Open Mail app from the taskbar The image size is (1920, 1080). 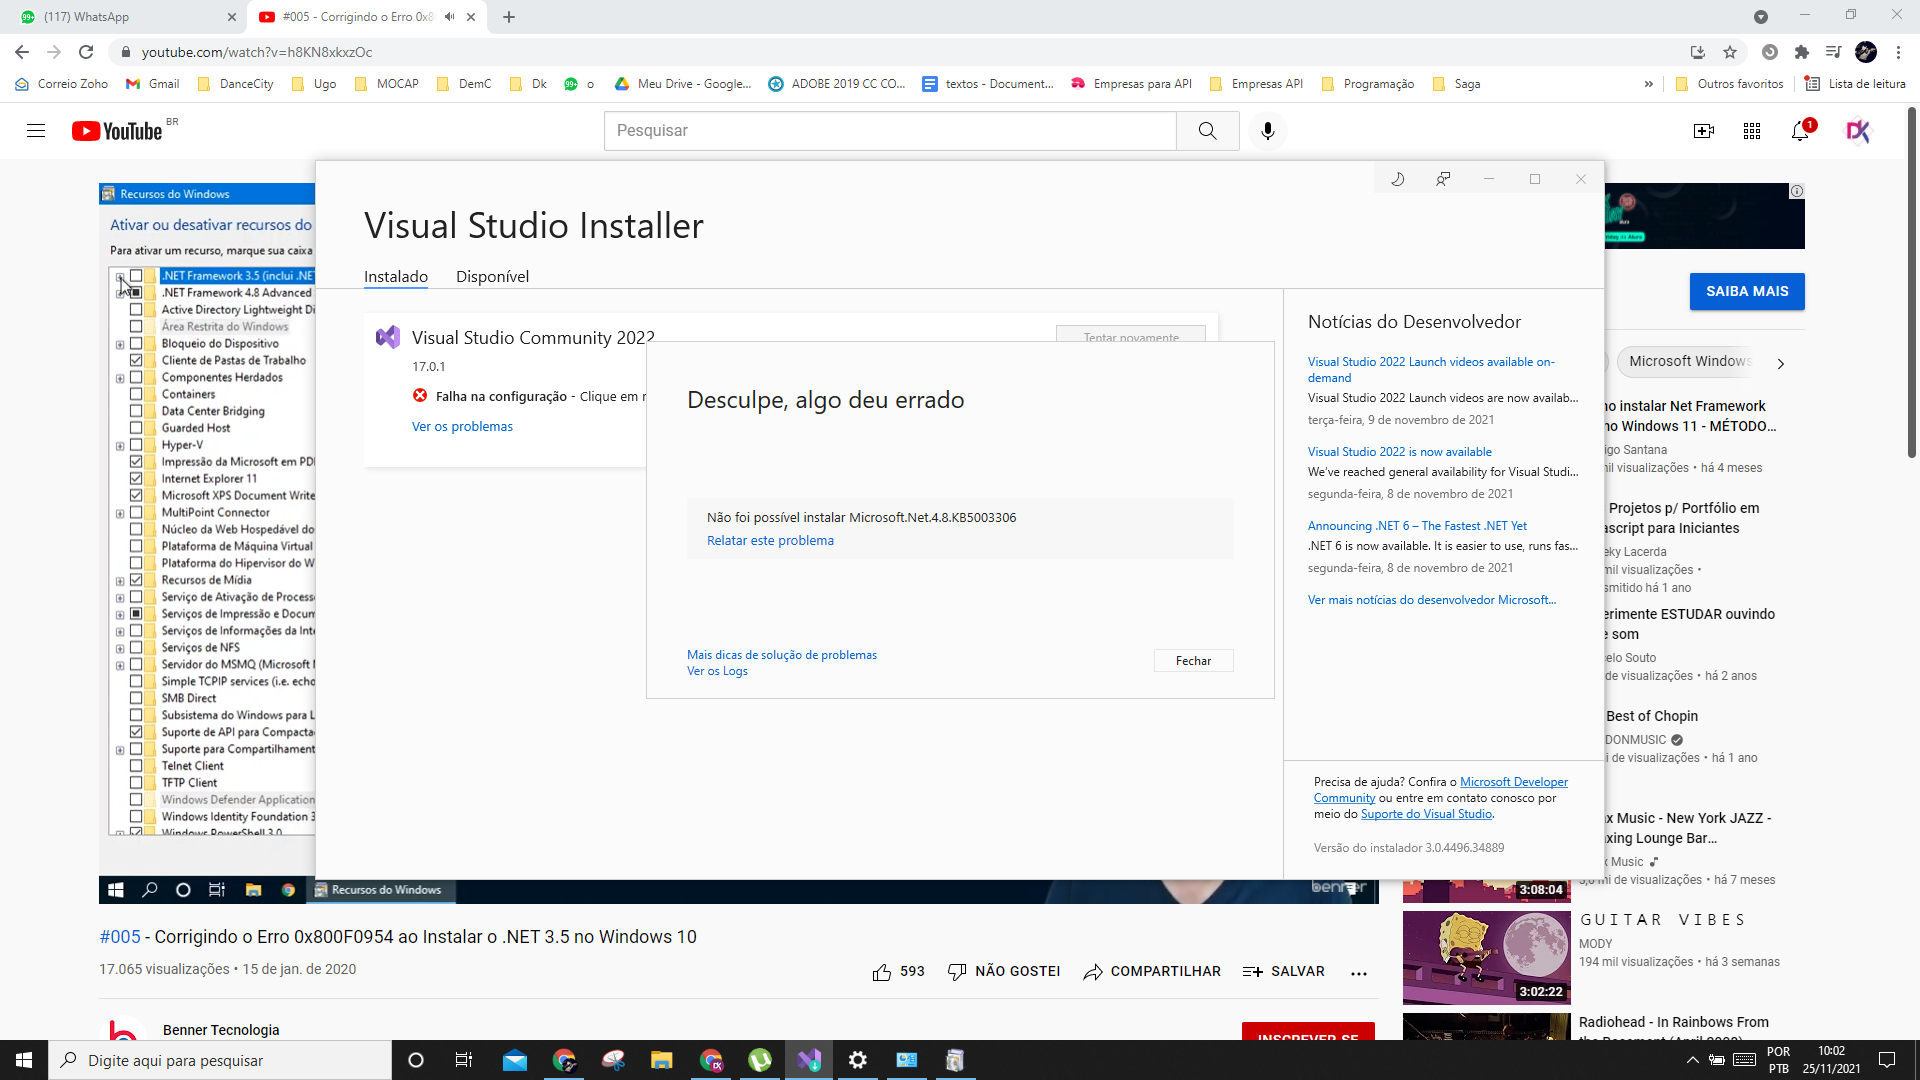coord(515,1060)
